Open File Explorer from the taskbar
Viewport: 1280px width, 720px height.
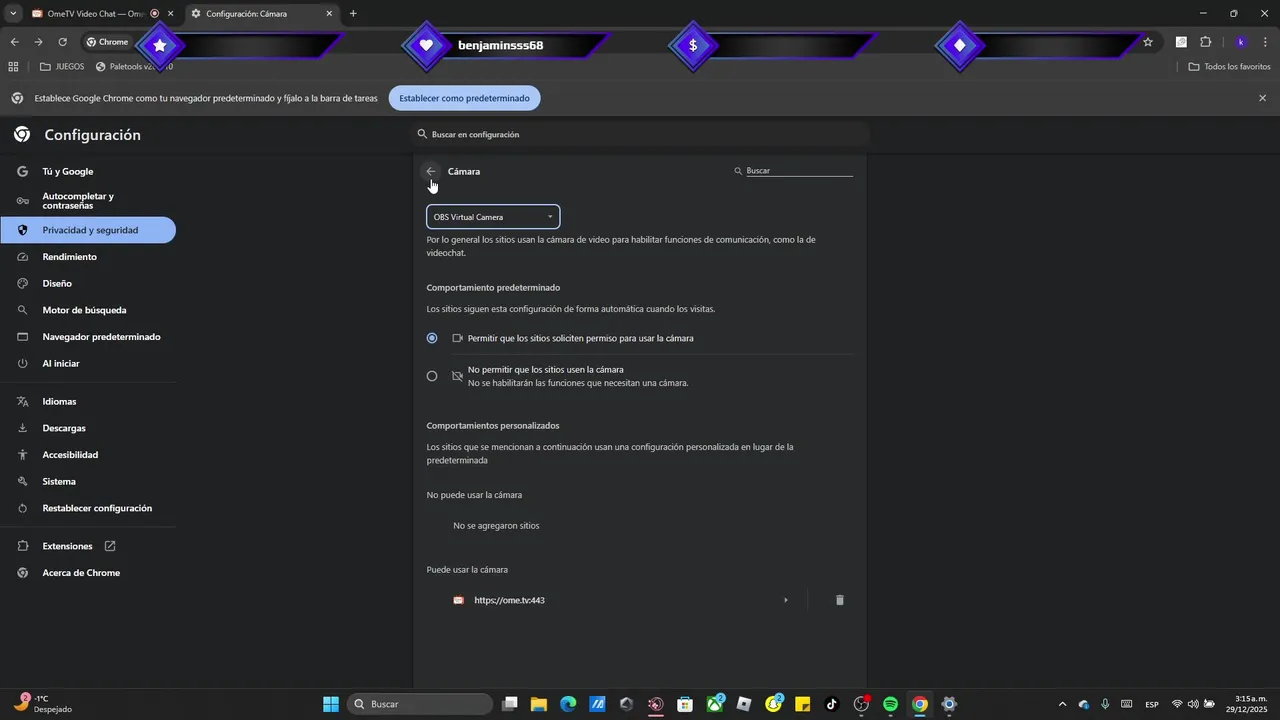click(x=539, y=704)
